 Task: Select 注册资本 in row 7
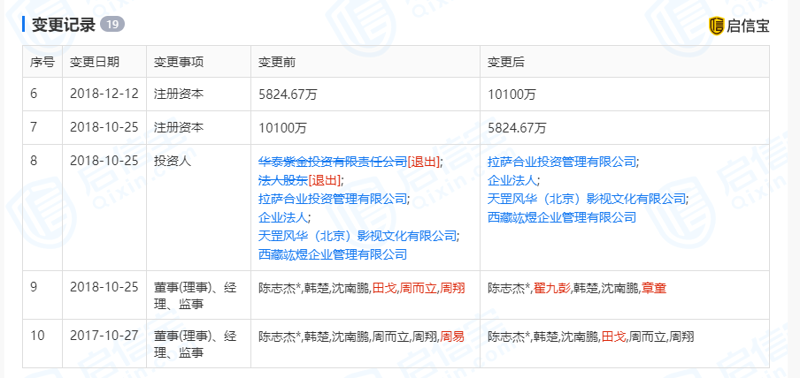179,127
